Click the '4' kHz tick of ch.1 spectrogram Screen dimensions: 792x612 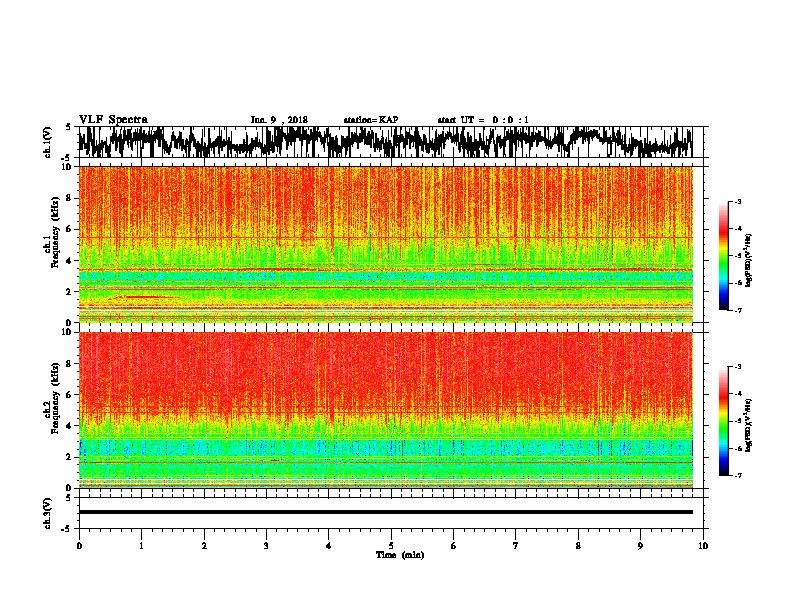[x=69, y=261]
